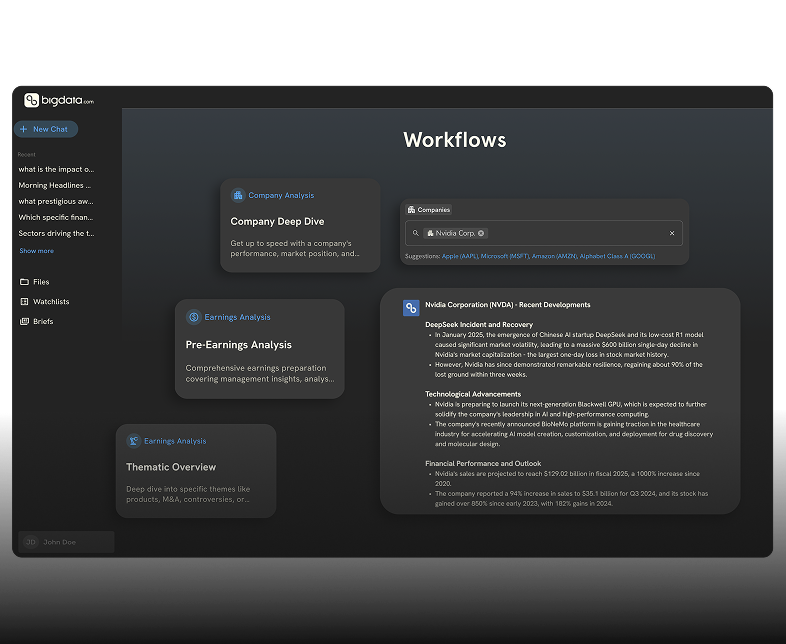Click the JD avatar icon
Image resolution: width=786 pixels, height=644 pixels.
(31, 542)
